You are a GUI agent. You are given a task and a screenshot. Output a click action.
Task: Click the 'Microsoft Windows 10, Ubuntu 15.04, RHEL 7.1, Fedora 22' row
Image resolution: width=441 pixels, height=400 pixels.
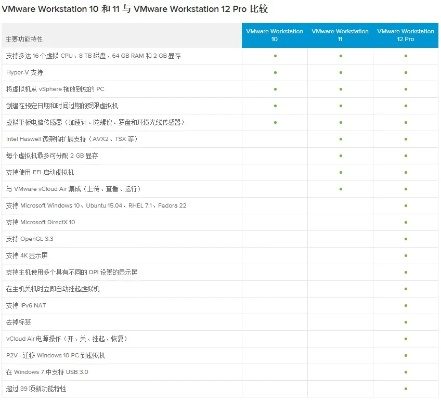[220, 206]
